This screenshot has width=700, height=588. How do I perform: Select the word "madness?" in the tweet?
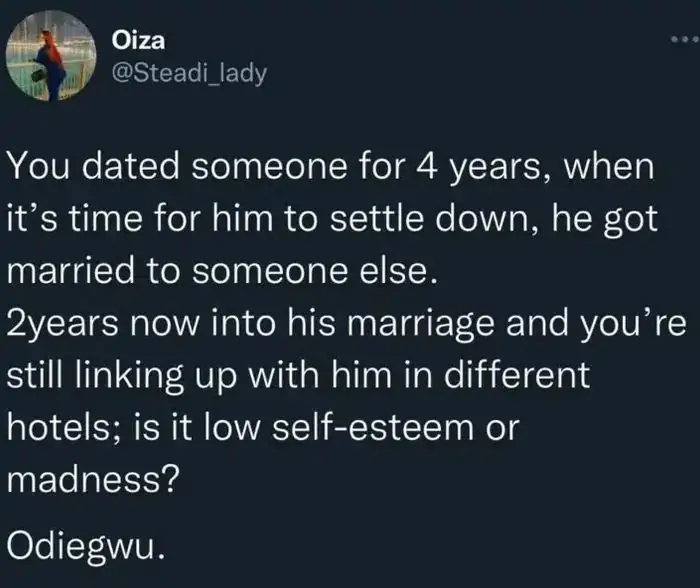tap(93, 477)
